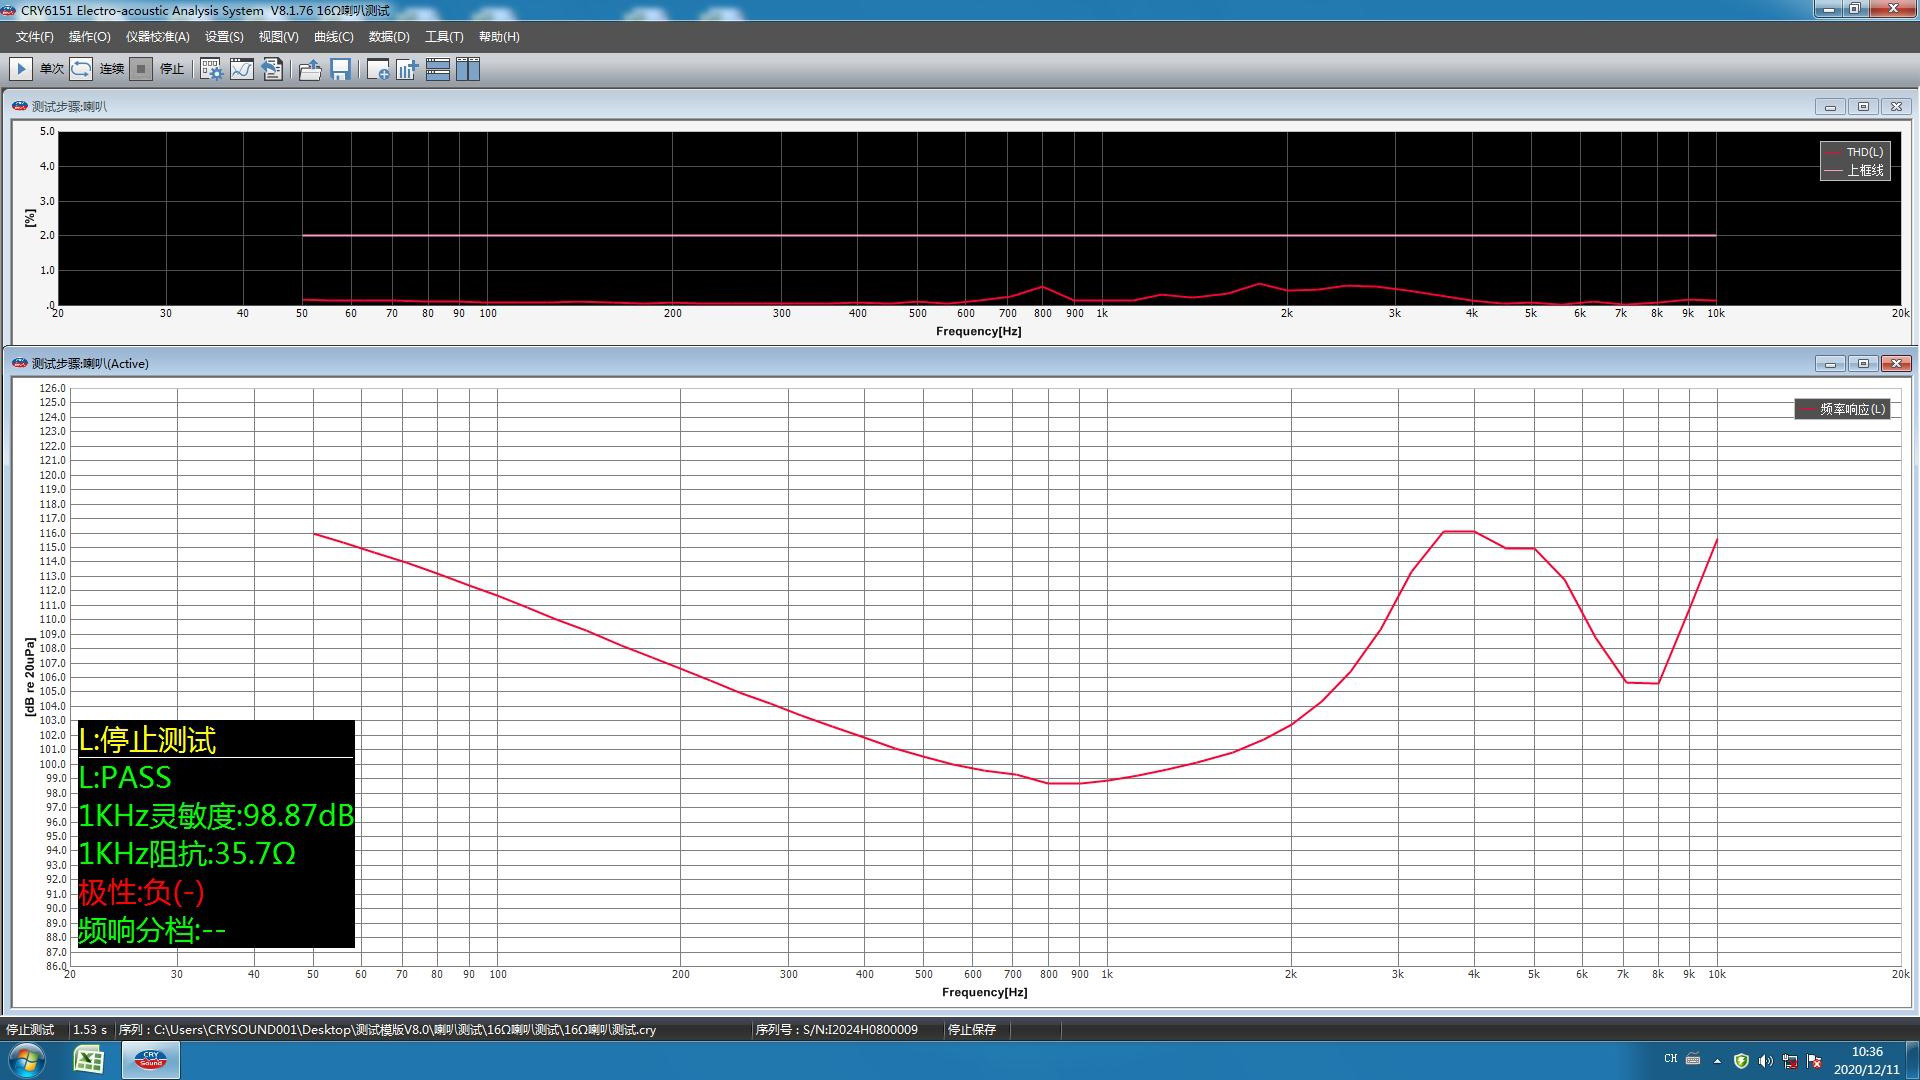
Task: Click the active window title bar icon
Action: click(x=19, y=363)
